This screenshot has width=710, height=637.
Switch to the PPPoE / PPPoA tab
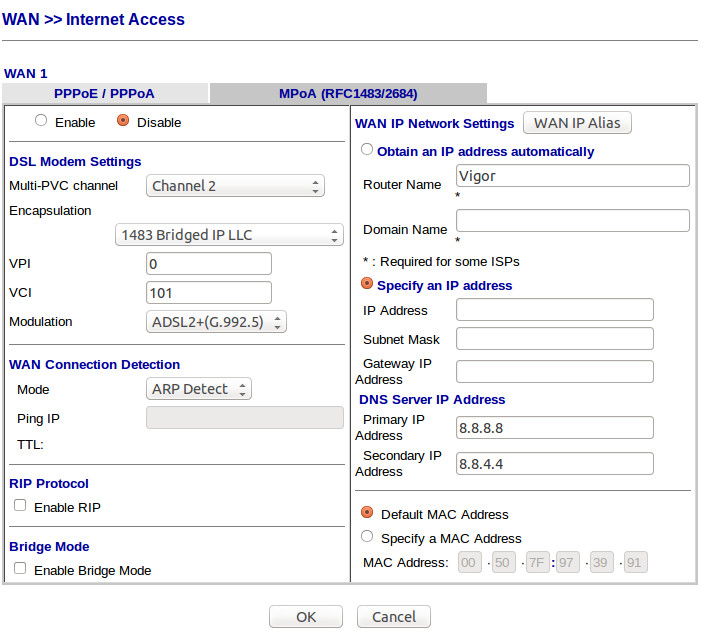pos(104,94)
